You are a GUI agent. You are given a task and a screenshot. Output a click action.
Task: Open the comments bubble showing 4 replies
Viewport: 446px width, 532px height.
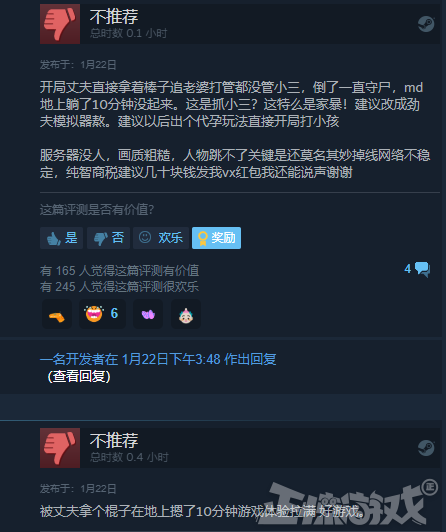[418, 269]
